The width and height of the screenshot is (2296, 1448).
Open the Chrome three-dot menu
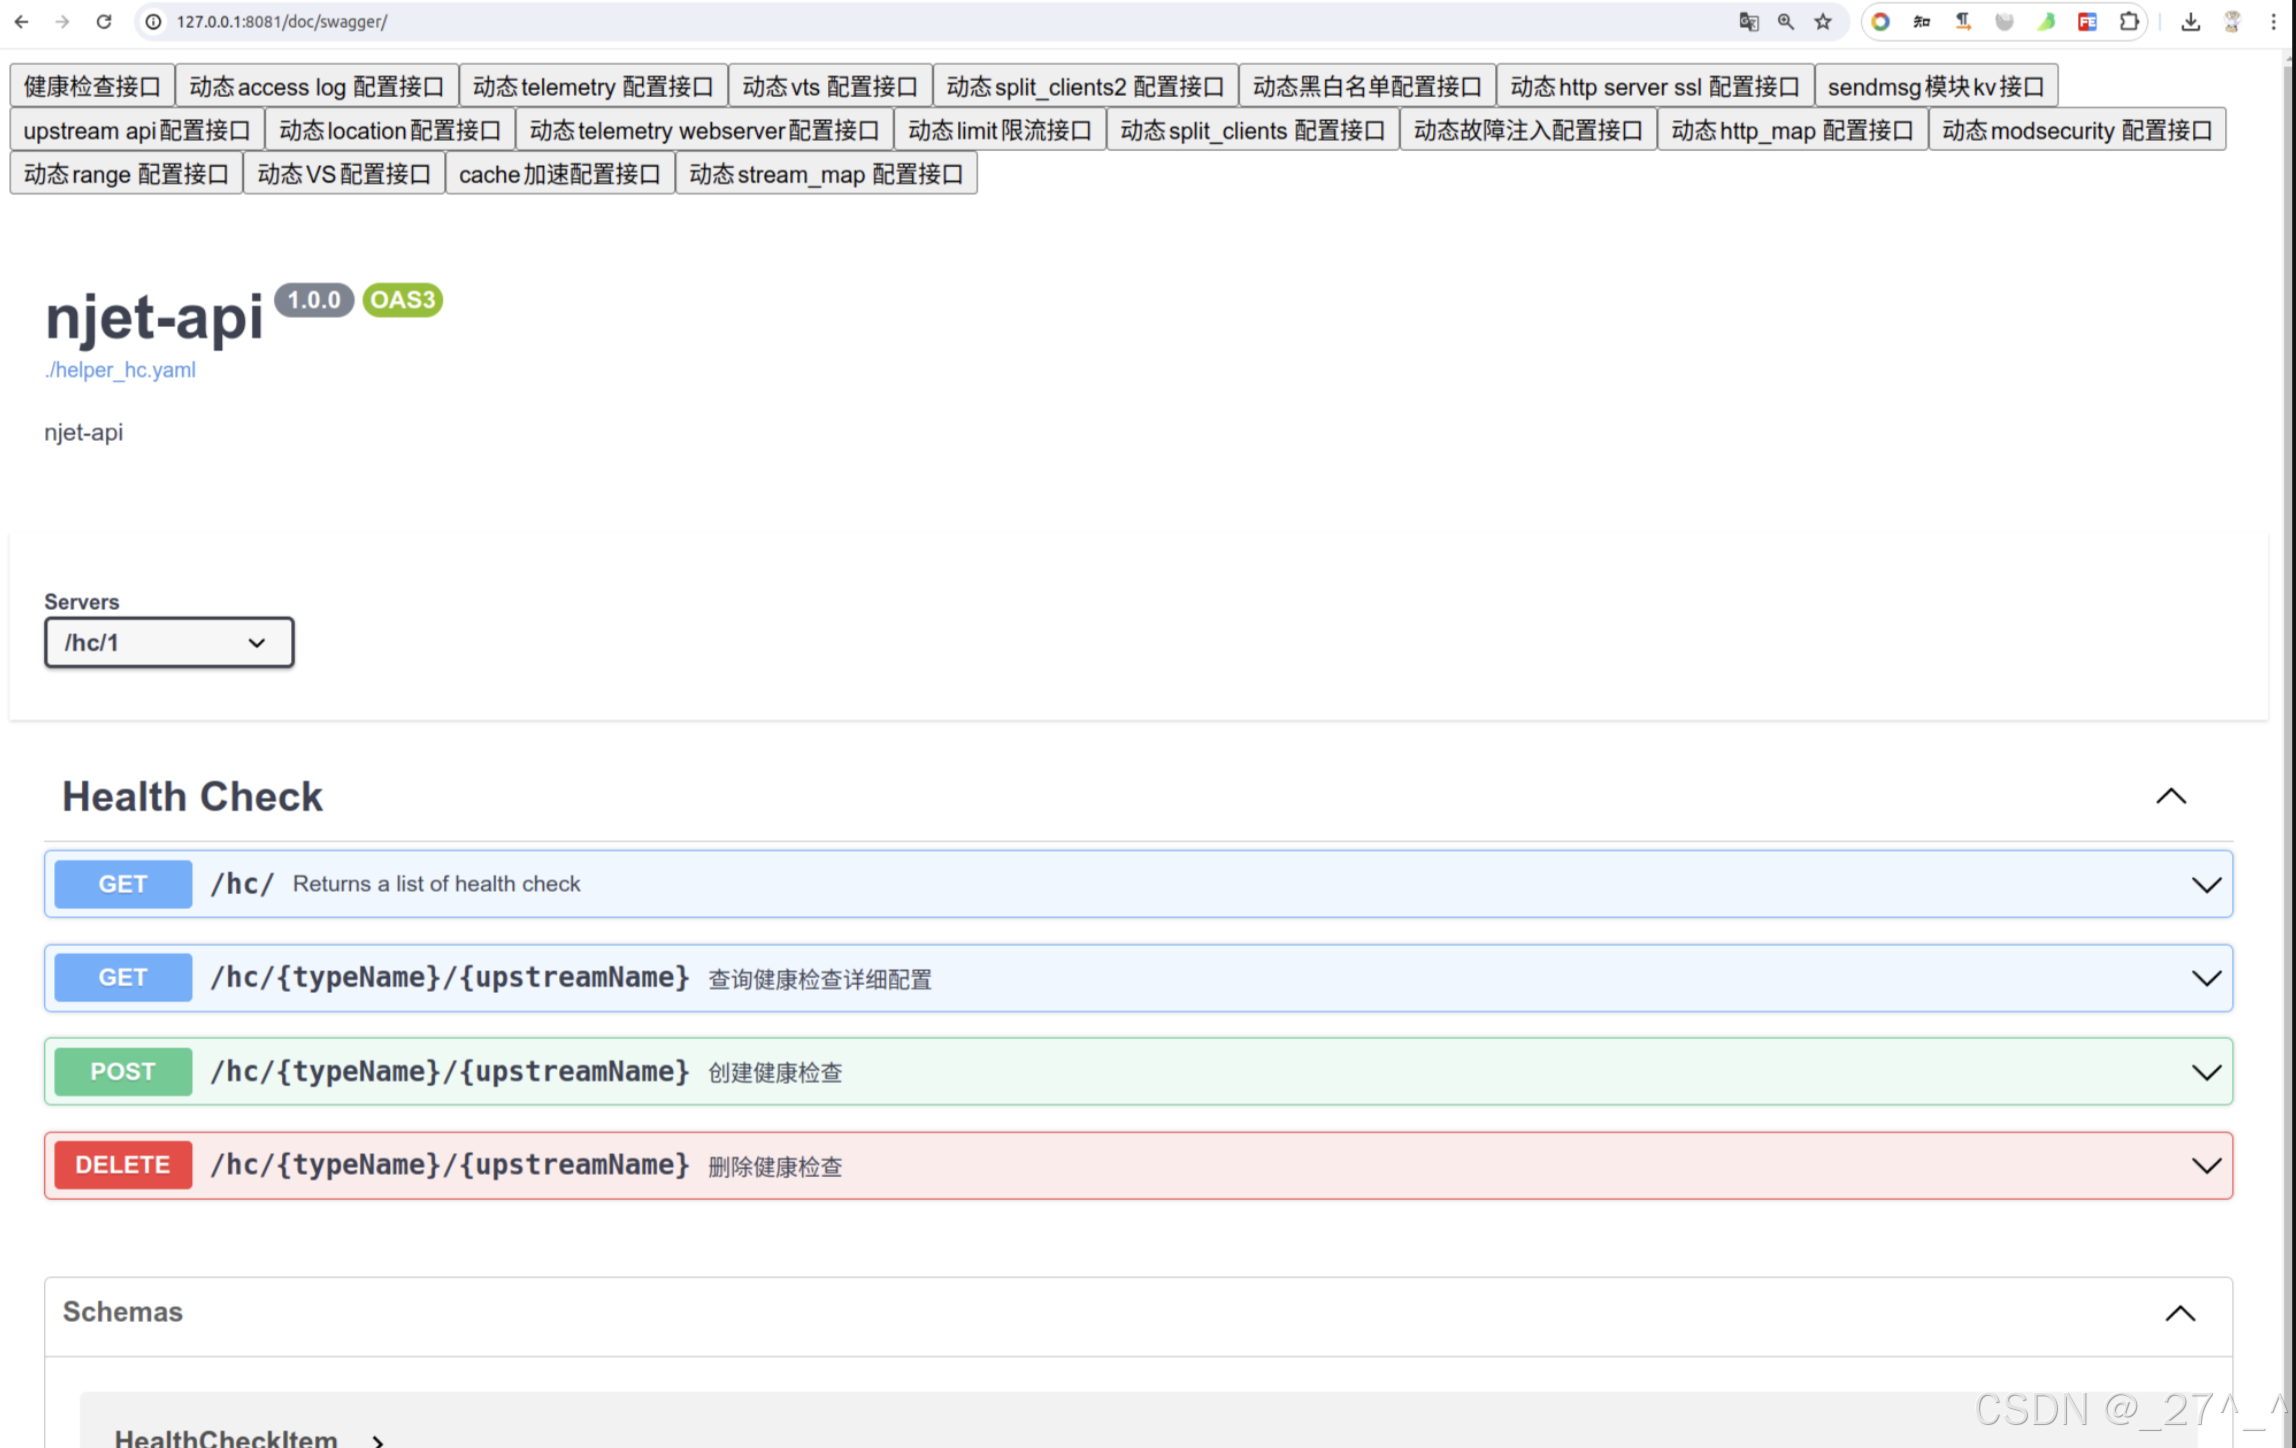point(2273,21)
